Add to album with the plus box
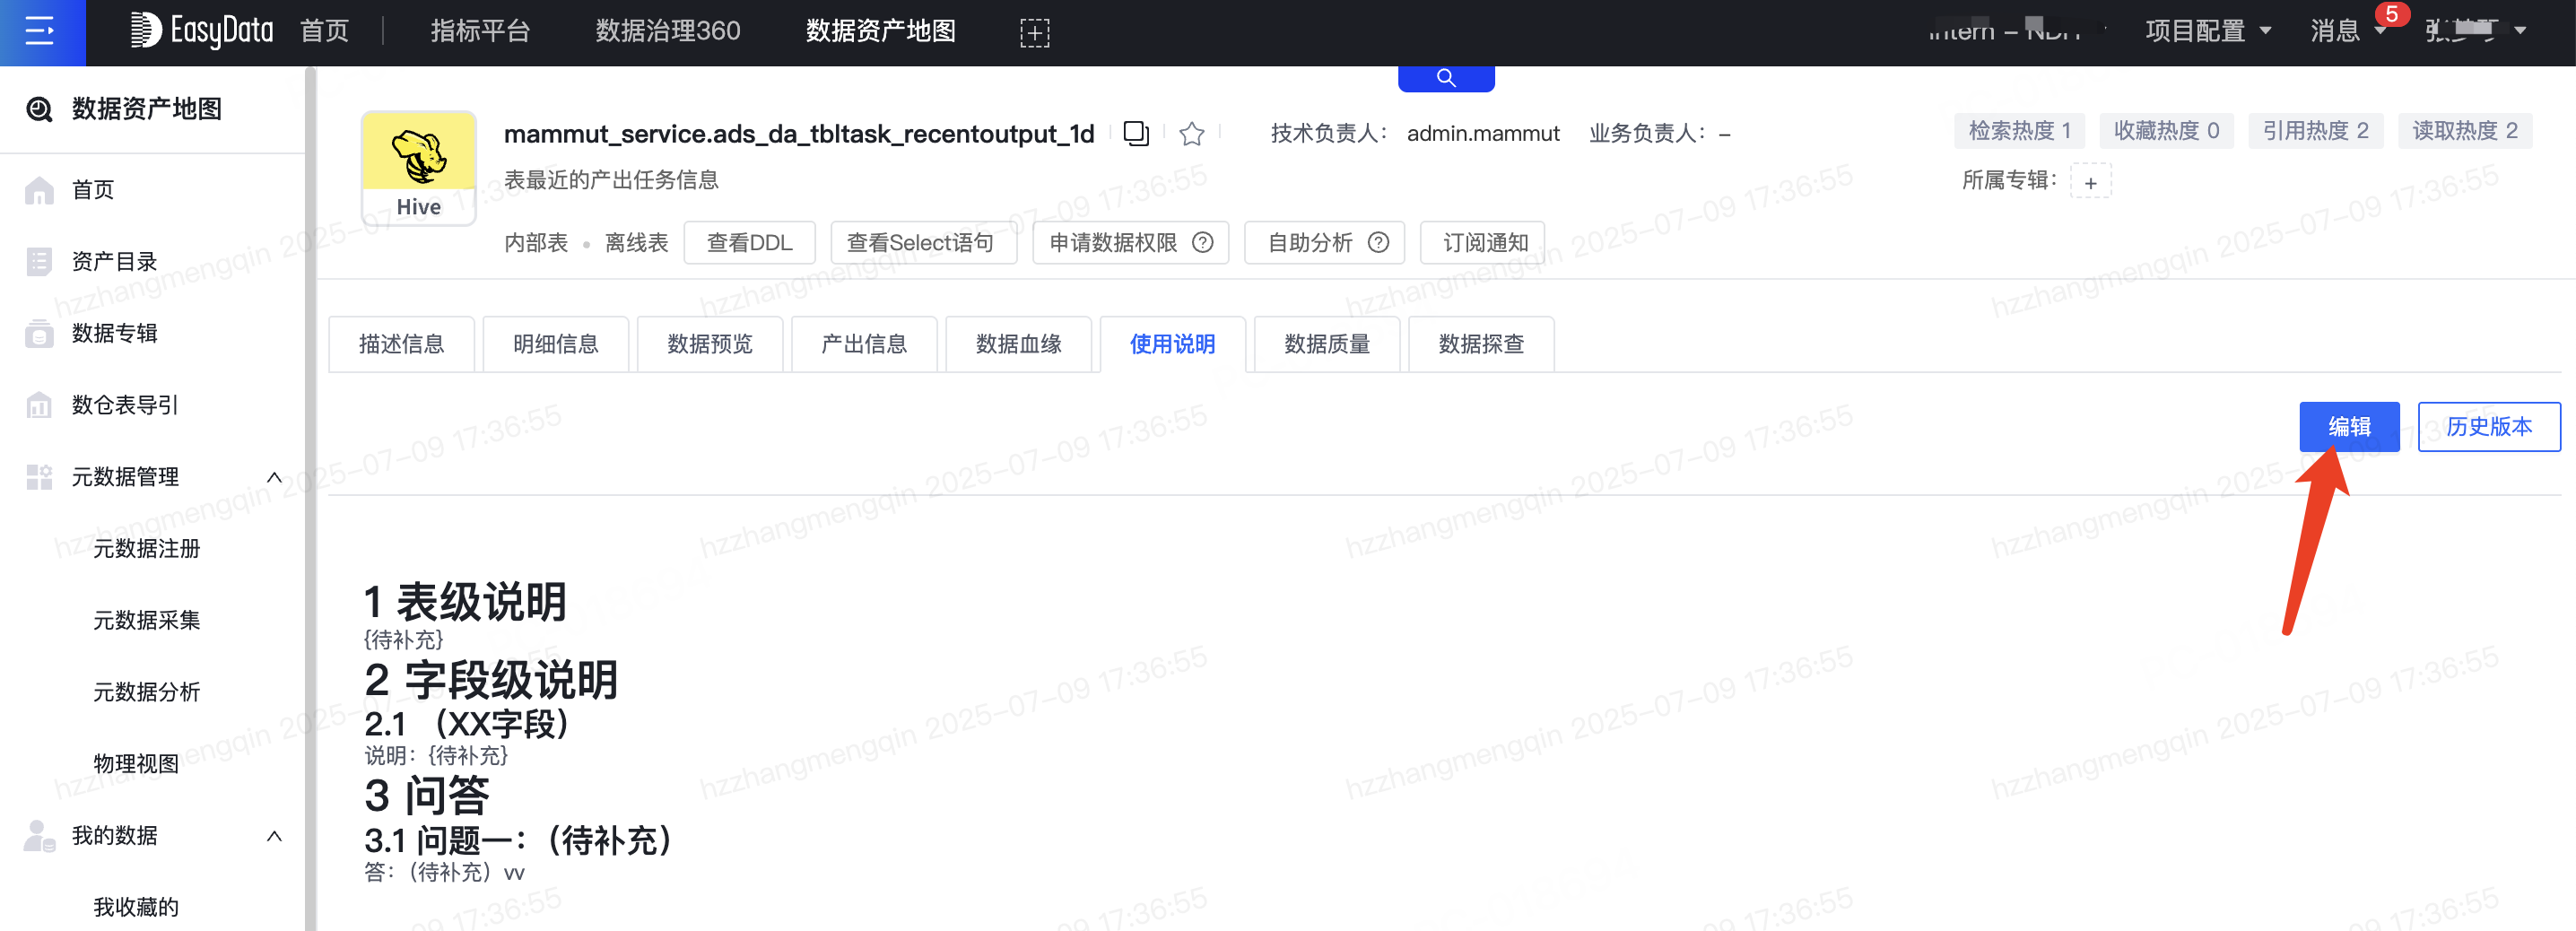The height and width of the screenshot is (931, 2576). coord(2090,182)
